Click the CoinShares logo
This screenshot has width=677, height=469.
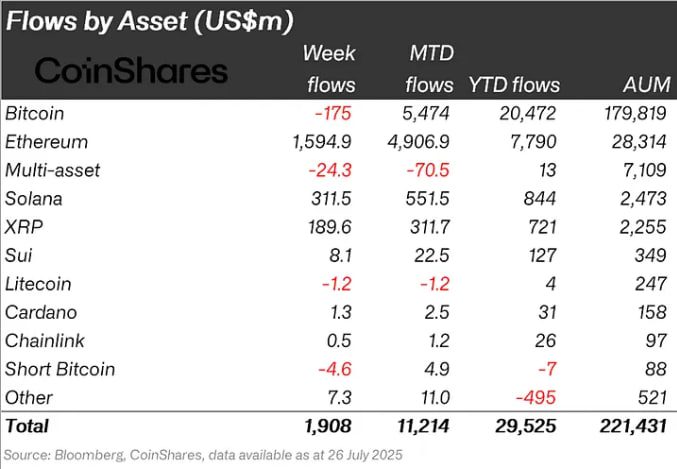pos(131,70)
